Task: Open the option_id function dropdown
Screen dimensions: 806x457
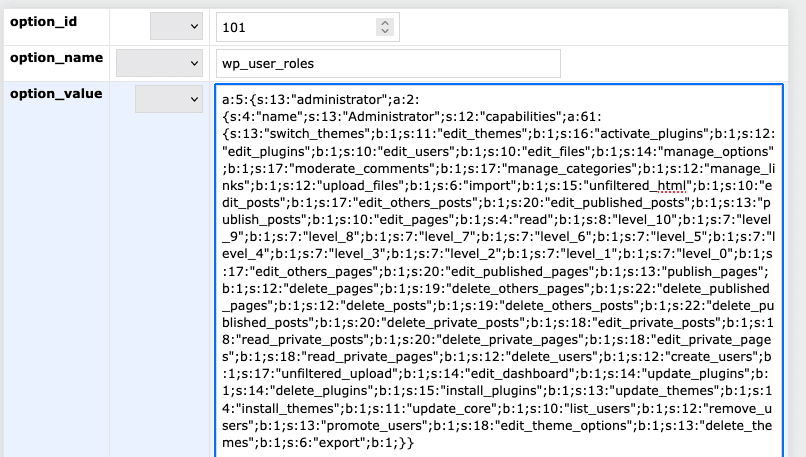Action: tap(176, 26)
